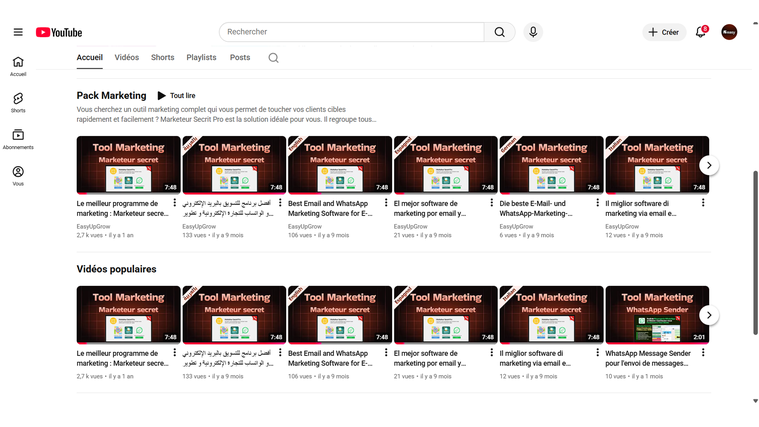Show next videos in Pack Marketing row
The height and width of the screenshot is (427, 759).
pyautogui.click(x=708, y=165)
